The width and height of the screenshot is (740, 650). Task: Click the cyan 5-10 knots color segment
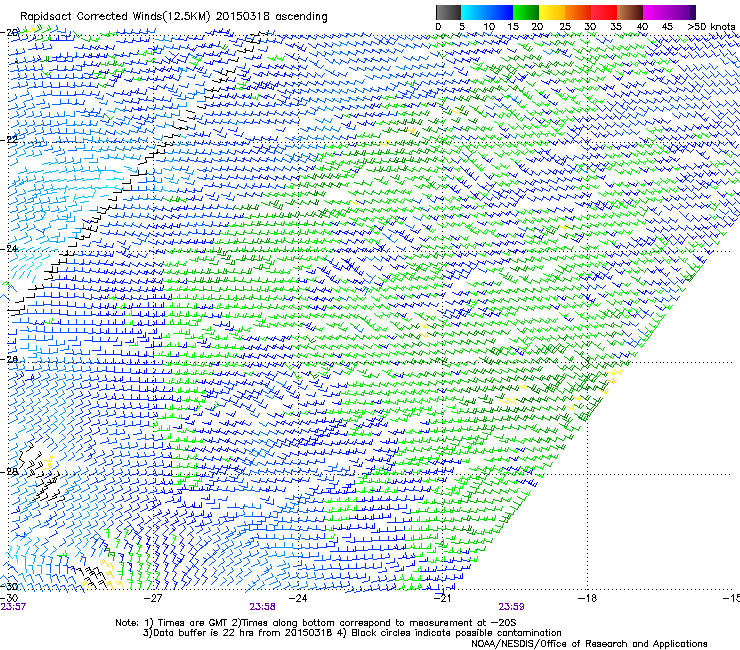pyautogui.click(x=474, y=12)
